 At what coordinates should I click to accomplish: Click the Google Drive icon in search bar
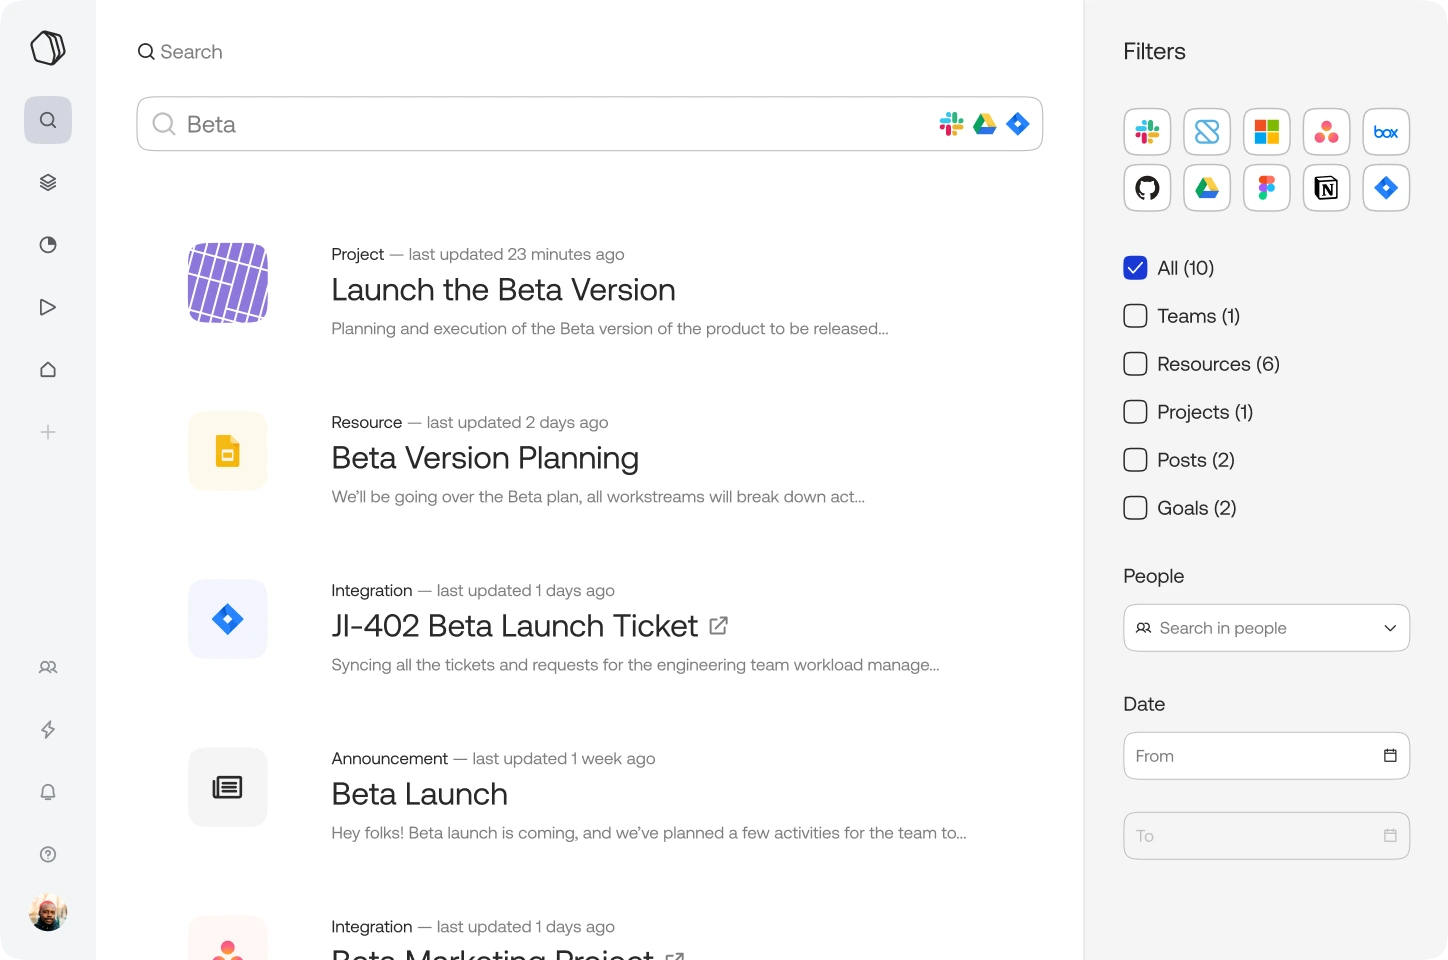pos(985,124)
